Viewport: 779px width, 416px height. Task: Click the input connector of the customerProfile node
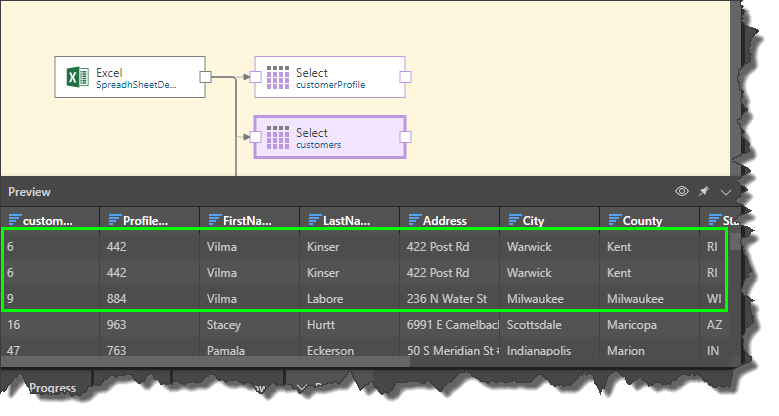click(255, 77)
